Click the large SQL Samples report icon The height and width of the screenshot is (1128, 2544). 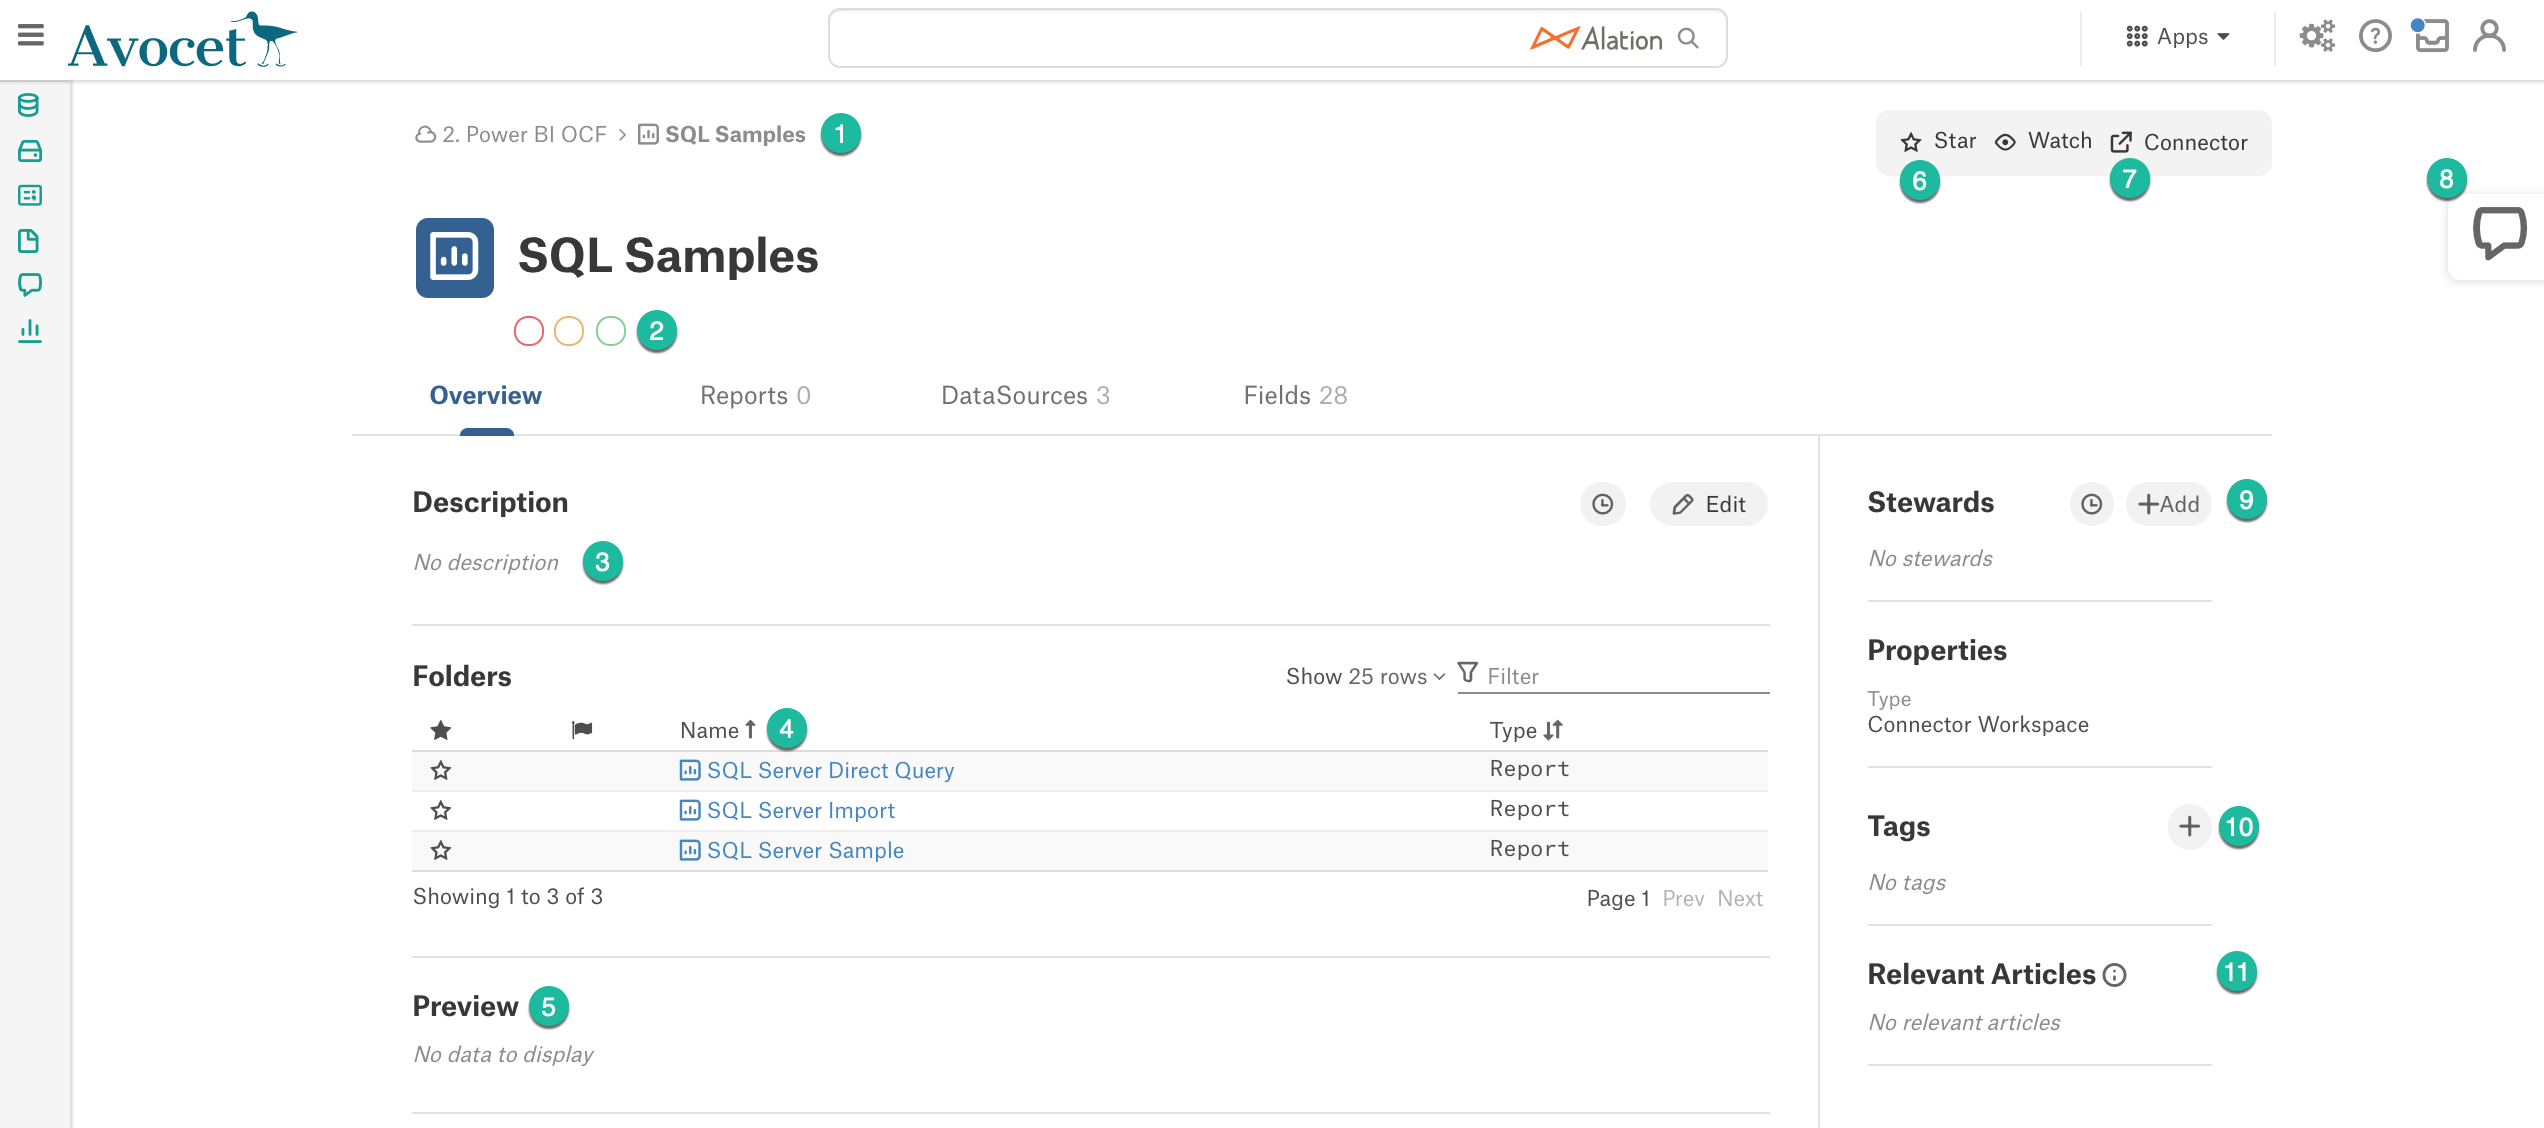coord(455,257)
